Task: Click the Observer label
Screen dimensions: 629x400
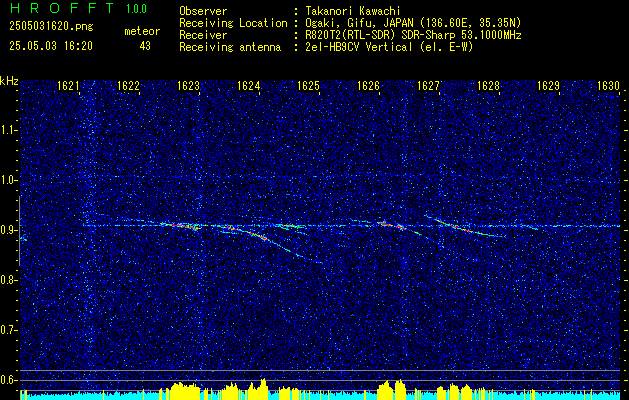Action: (x=203, y=11)
